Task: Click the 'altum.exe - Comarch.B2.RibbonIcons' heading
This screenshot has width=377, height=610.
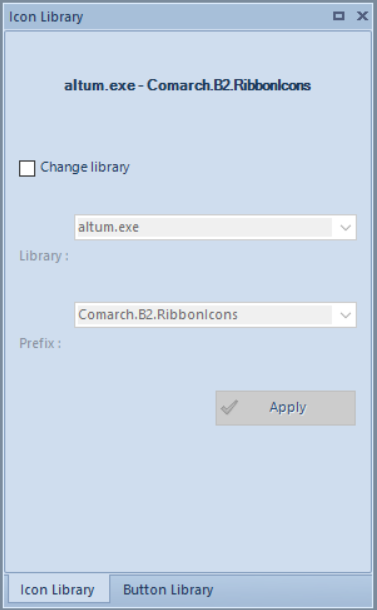Action: pos(188,85)
